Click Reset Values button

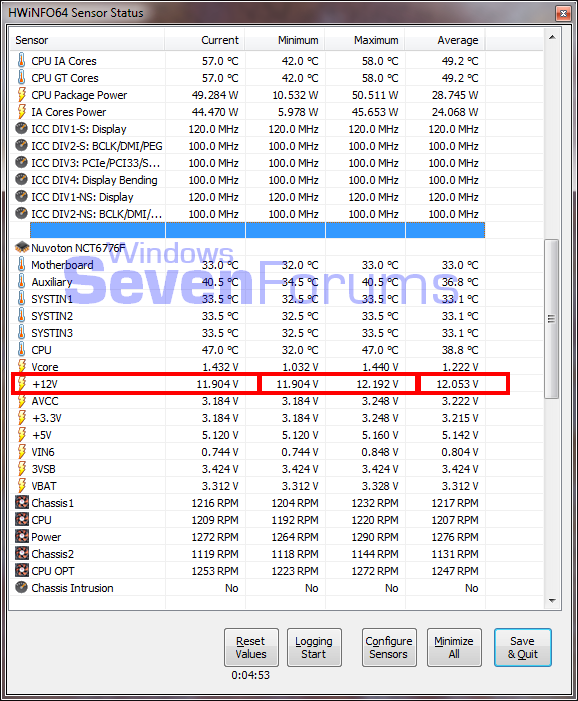click(x=251, y=647)
